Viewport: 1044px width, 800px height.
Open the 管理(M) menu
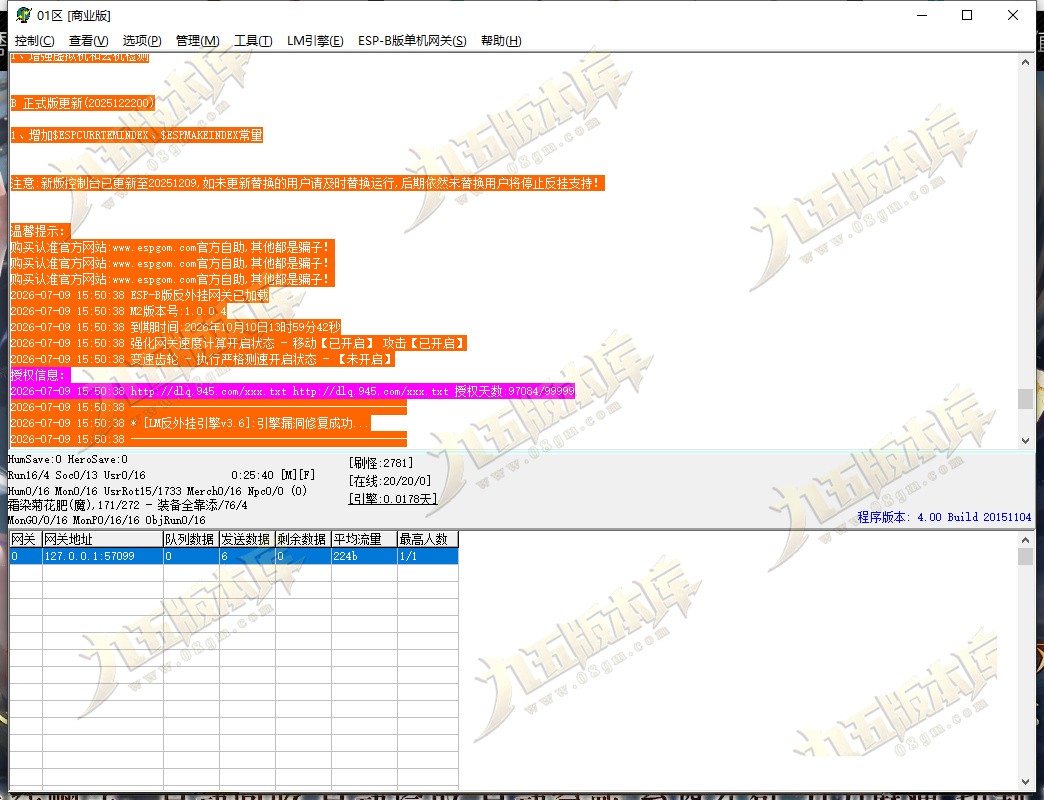tap(197, 41)
